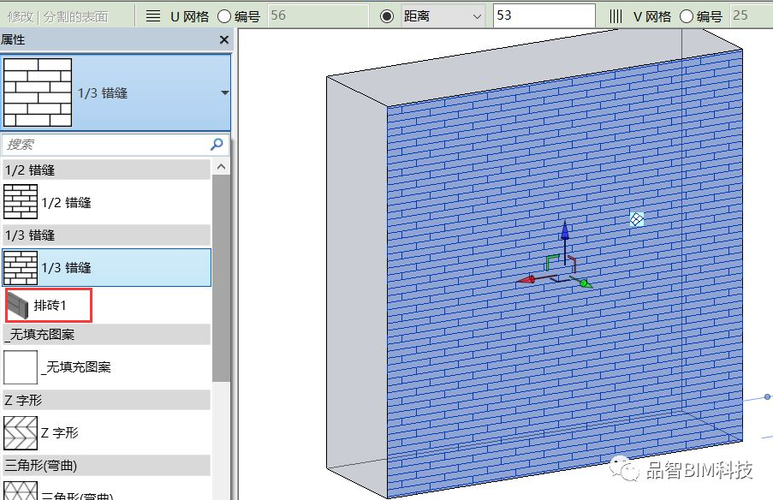This screenshot has width=773, height=500.
Task: Click the type list scrollbar thumb
Action: click(x=221, y=278)
